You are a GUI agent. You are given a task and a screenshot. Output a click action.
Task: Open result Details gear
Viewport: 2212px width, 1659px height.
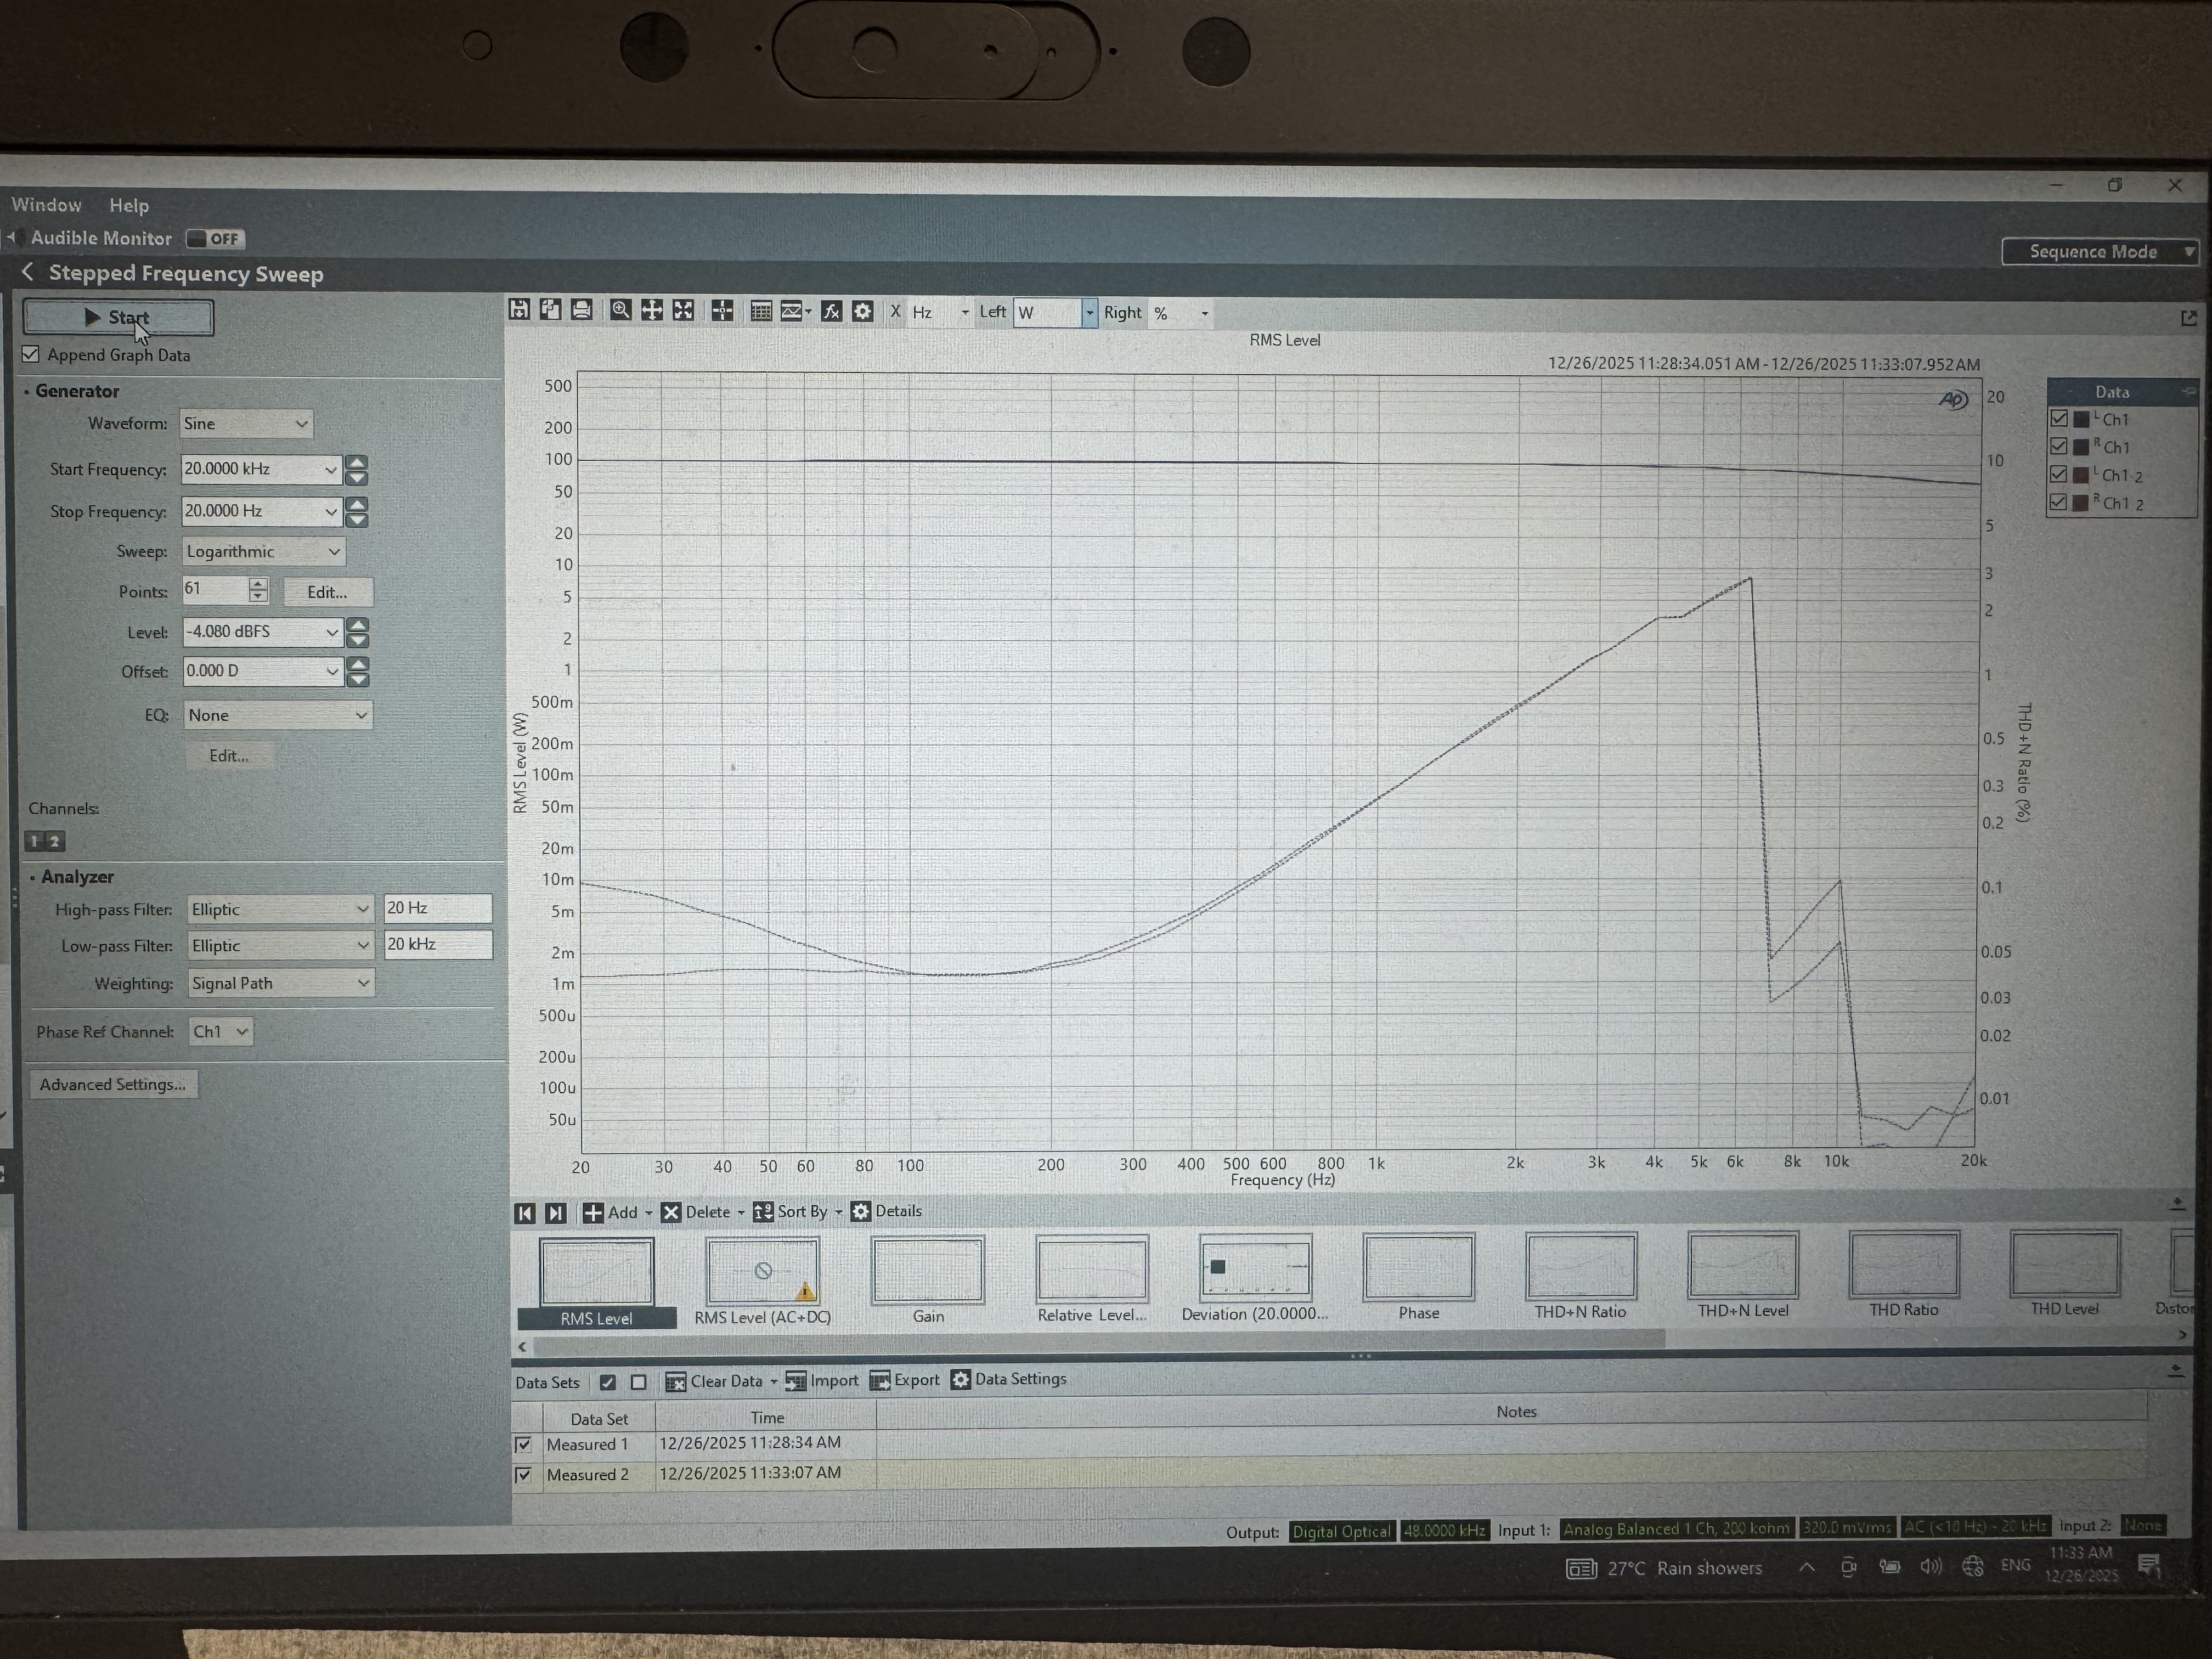click(x=887, y=1211)
